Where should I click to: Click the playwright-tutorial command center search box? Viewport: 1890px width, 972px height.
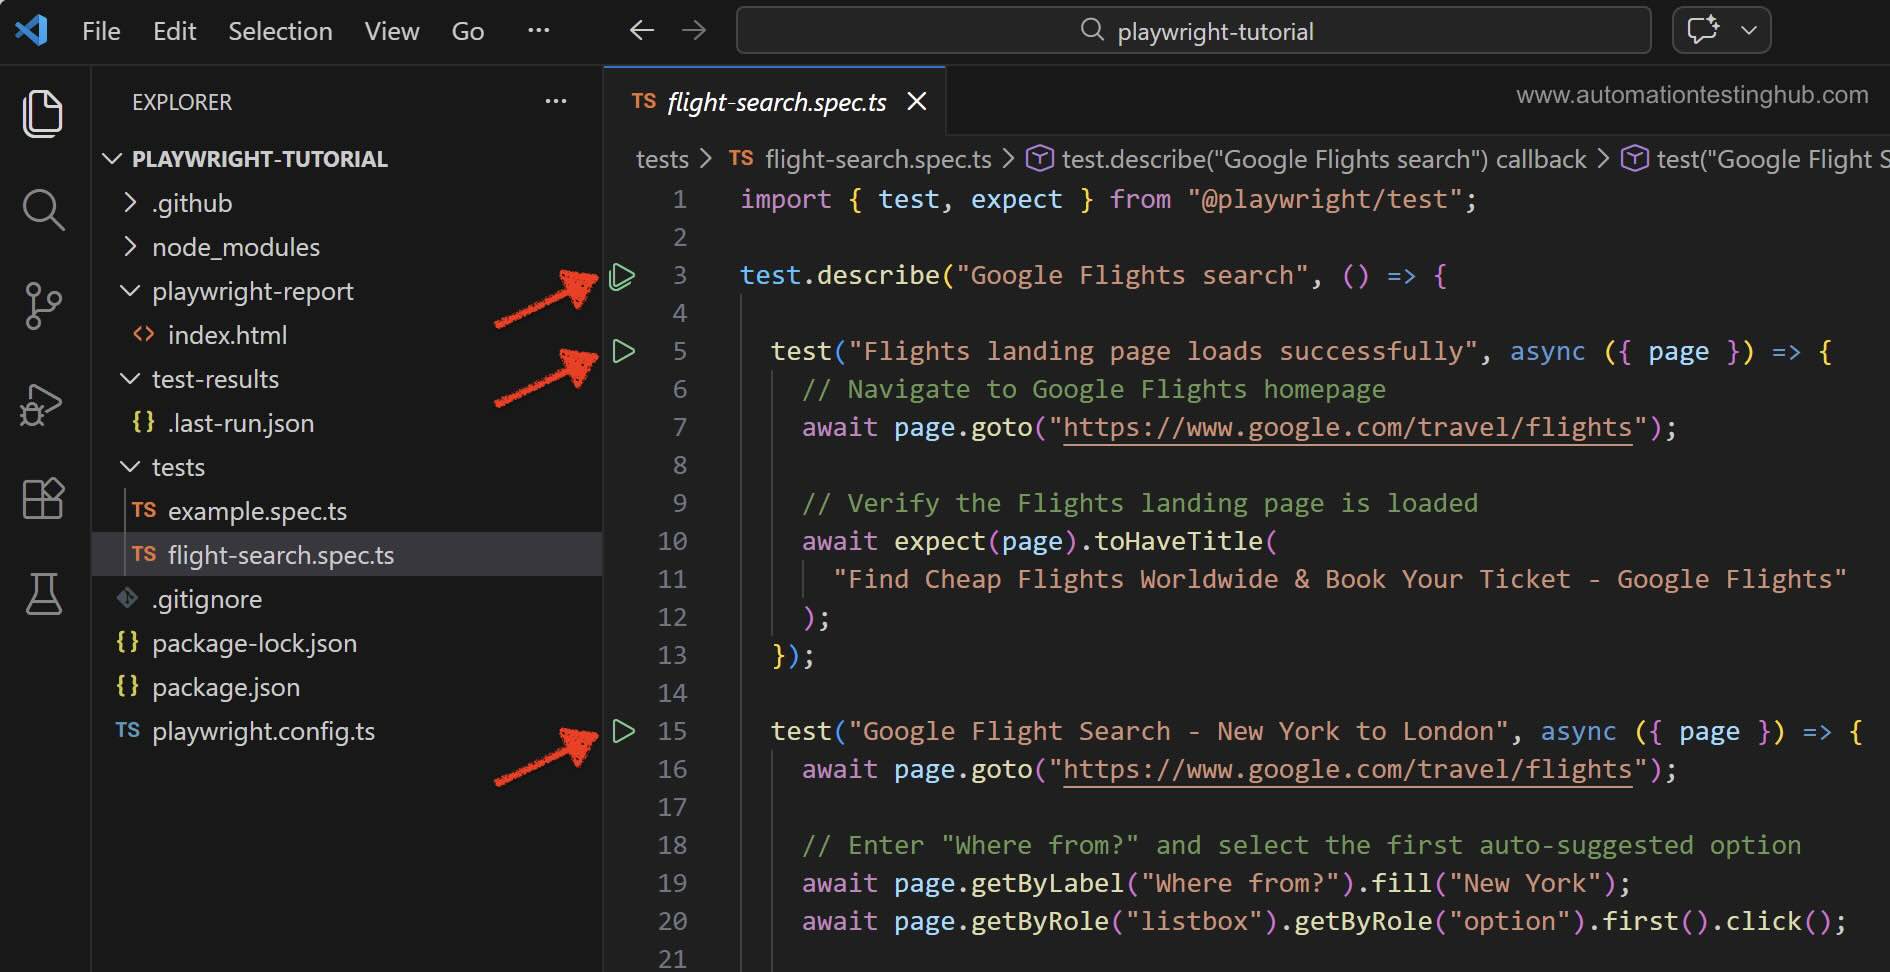1193,31
